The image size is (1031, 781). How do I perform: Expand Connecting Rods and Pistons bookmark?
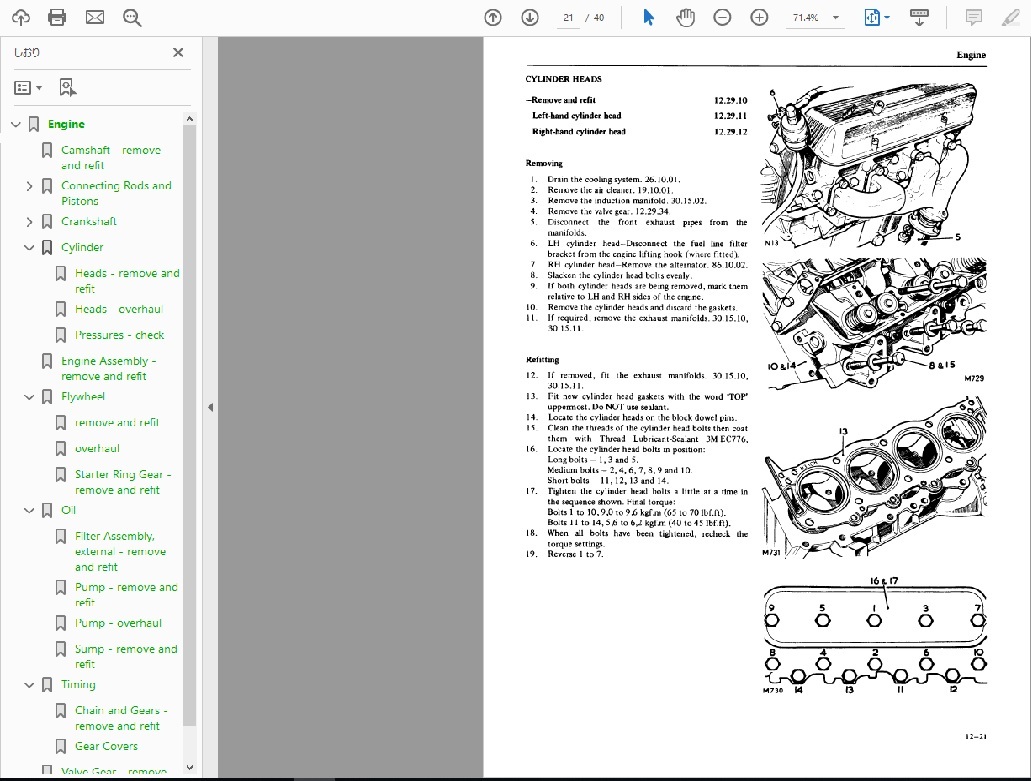29,186
